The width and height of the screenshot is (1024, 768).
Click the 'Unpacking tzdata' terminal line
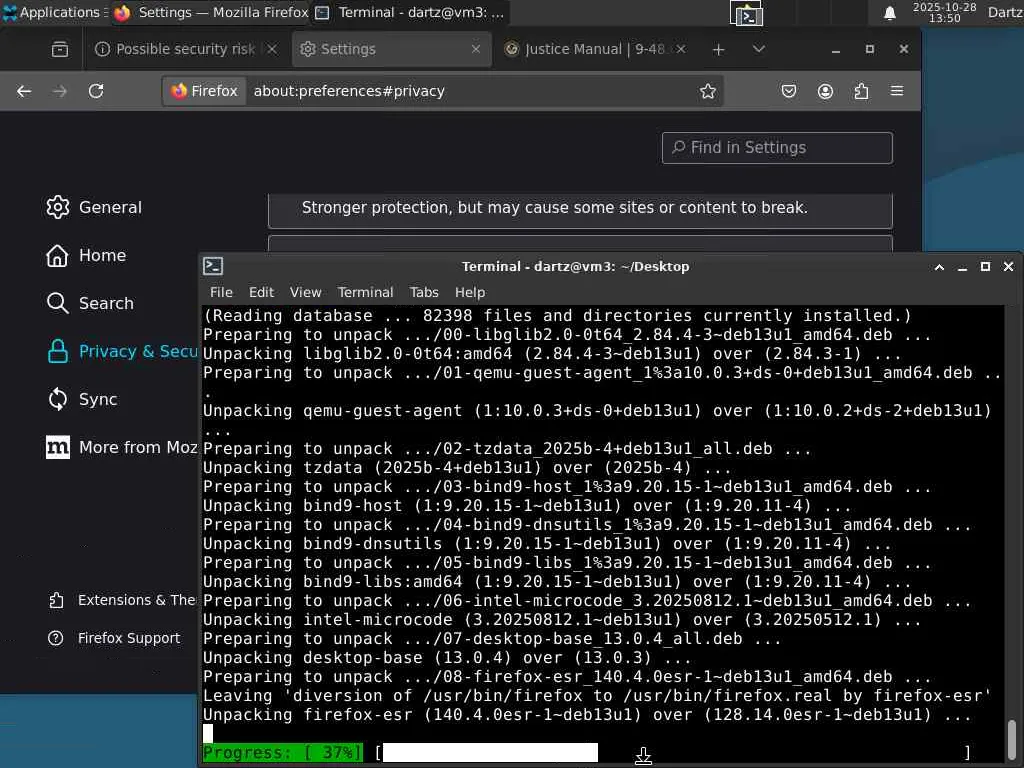[x=466, y=468]
